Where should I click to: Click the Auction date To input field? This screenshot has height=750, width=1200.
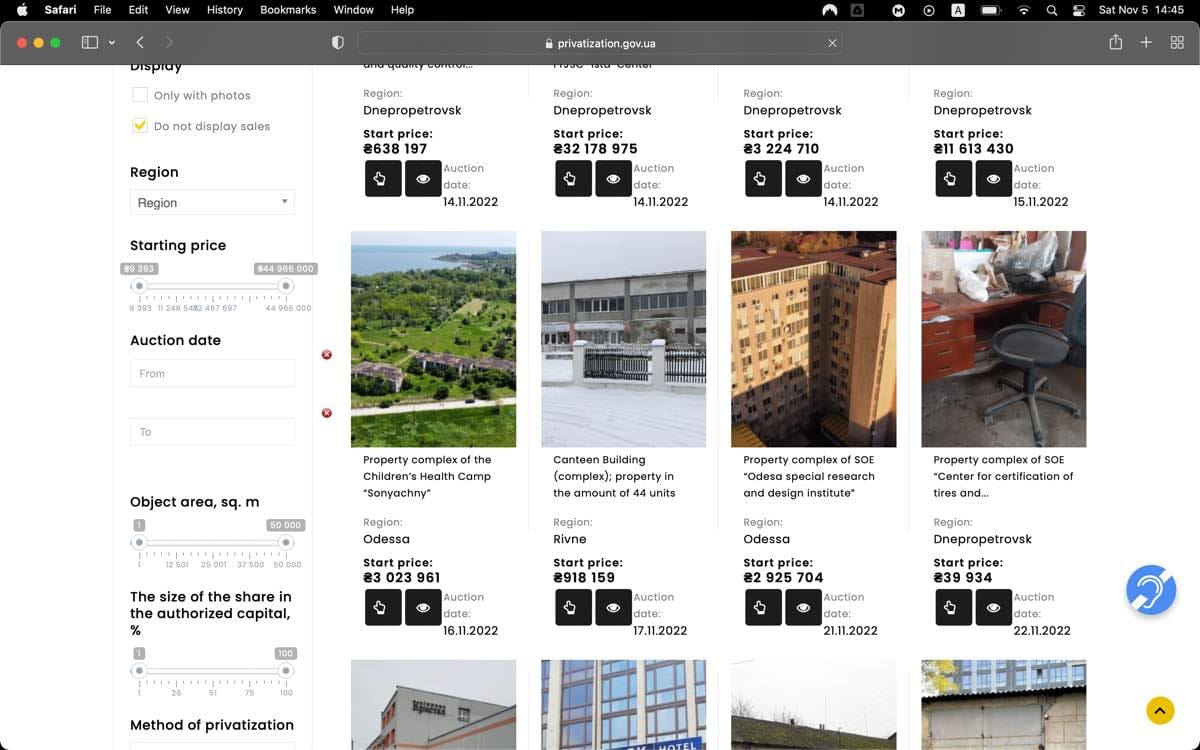(x=212, y=432)
